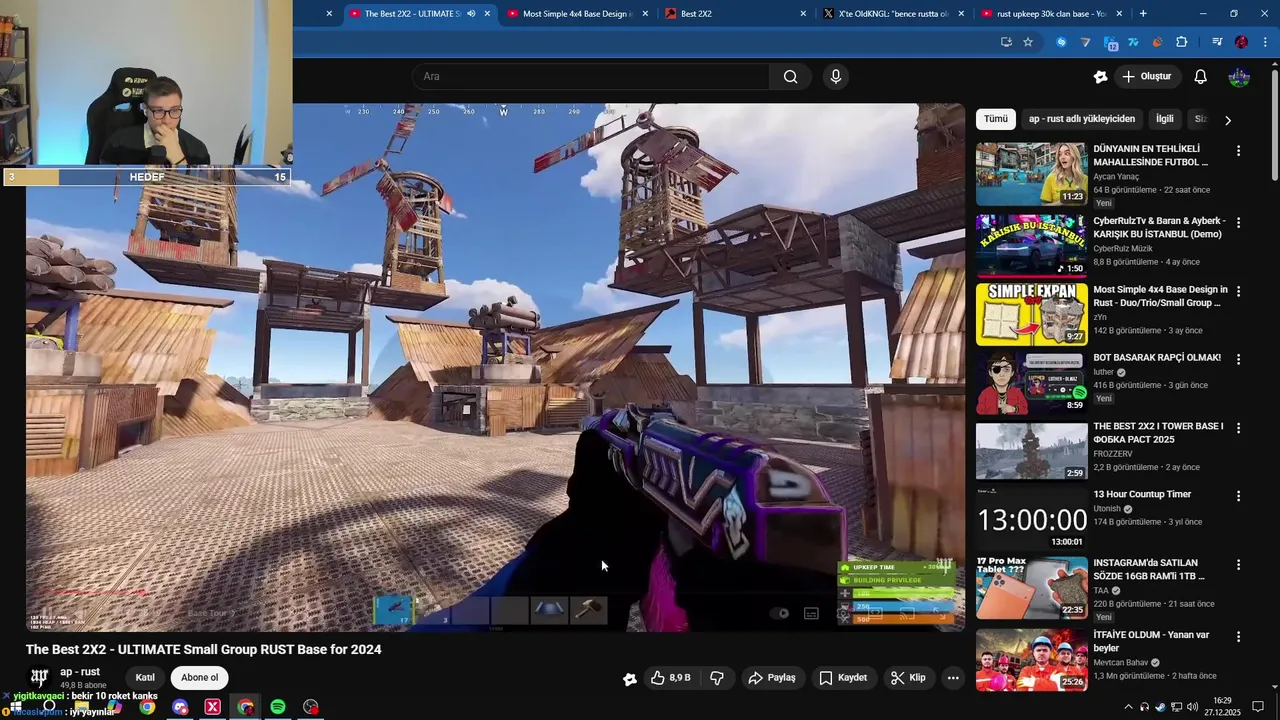Select the Tümü filter chip
Screen dimensions: 1280x720
coord(996,119)
